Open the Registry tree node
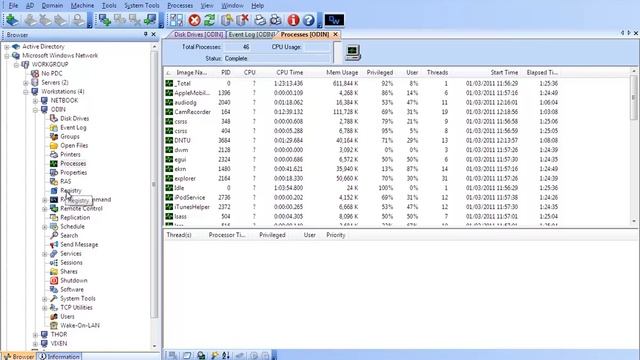The width and height of the screenshot is (640, 360). (x=71, y=191)
